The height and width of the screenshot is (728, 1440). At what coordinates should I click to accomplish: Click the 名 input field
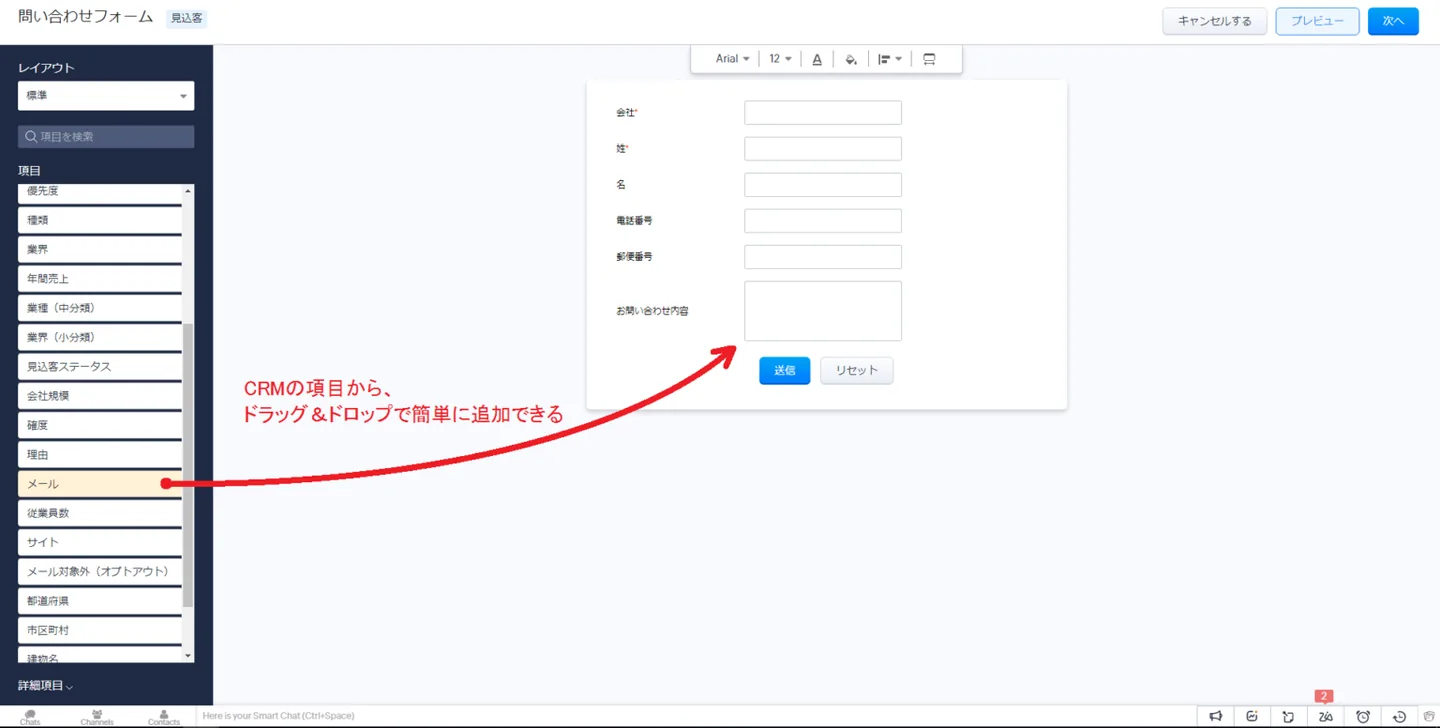click(823, 185)
